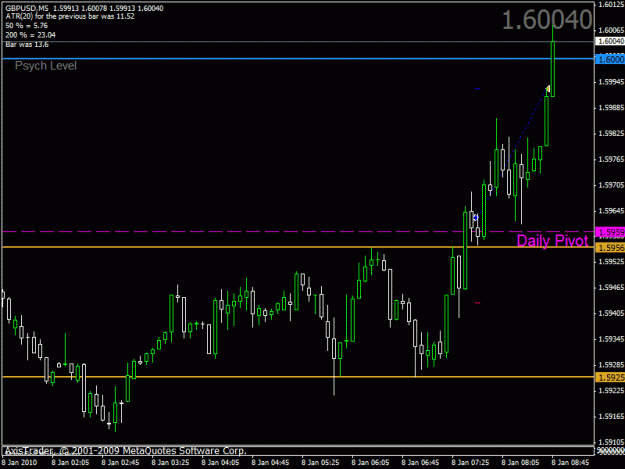Click the latest tall green candle body
Image resolution: width=625 pixels, height=469 pixels.
tap(553, 69)
